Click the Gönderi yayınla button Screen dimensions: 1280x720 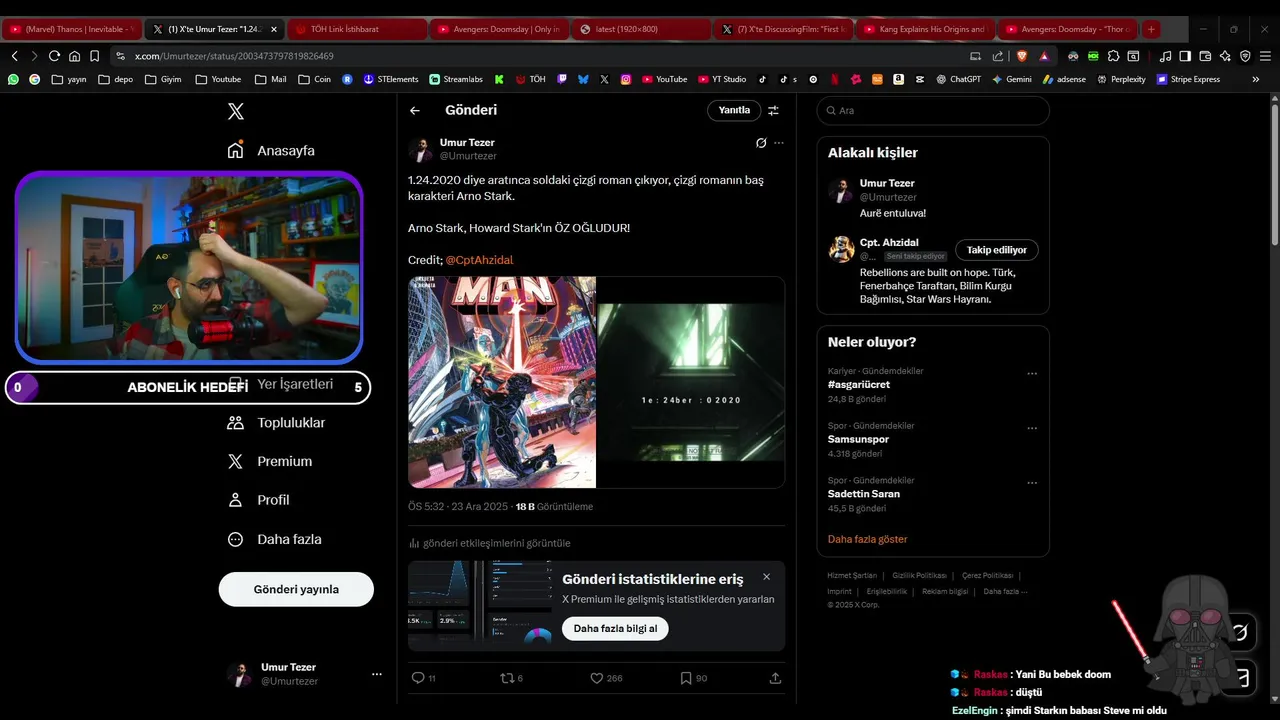[x=296, y=589]
